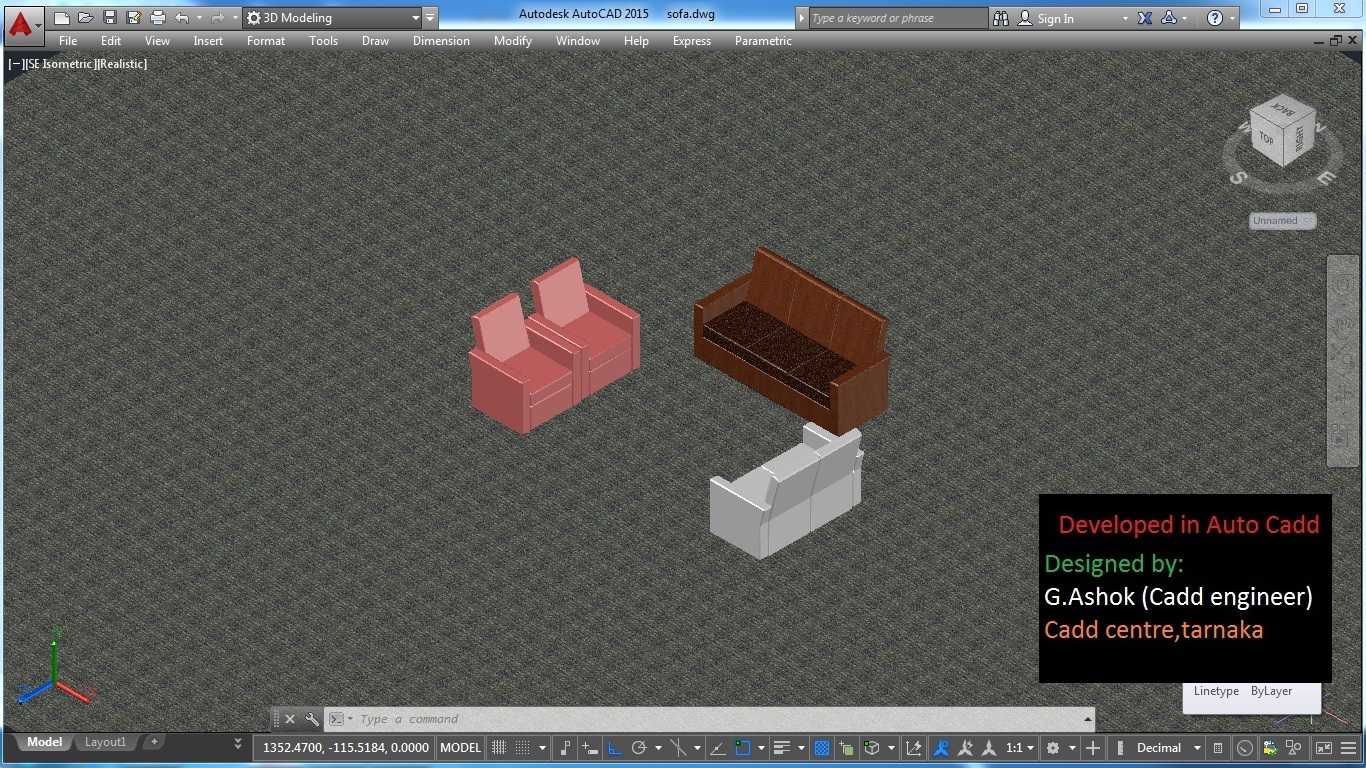Viewport: 1366px width, 768px height.
Task: Click the TOP face of ViewCube
Action: pyautogui.click(x=1266, y=138)
